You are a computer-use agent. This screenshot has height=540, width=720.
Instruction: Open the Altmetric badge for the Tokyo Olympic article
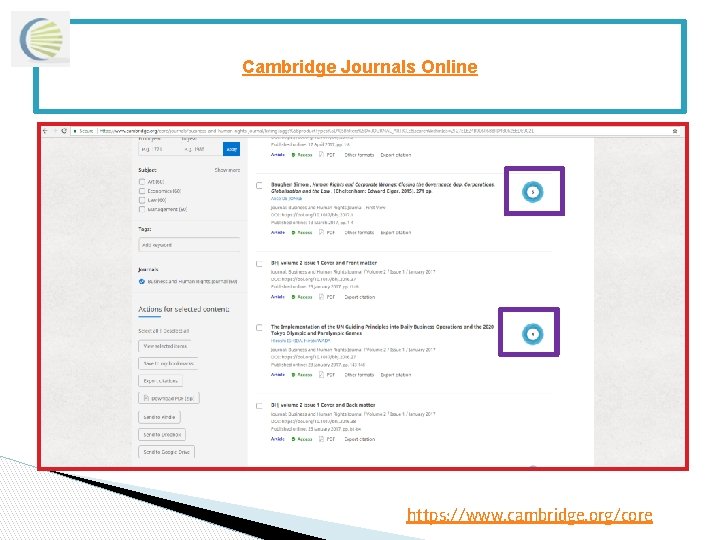pos(533,334)
